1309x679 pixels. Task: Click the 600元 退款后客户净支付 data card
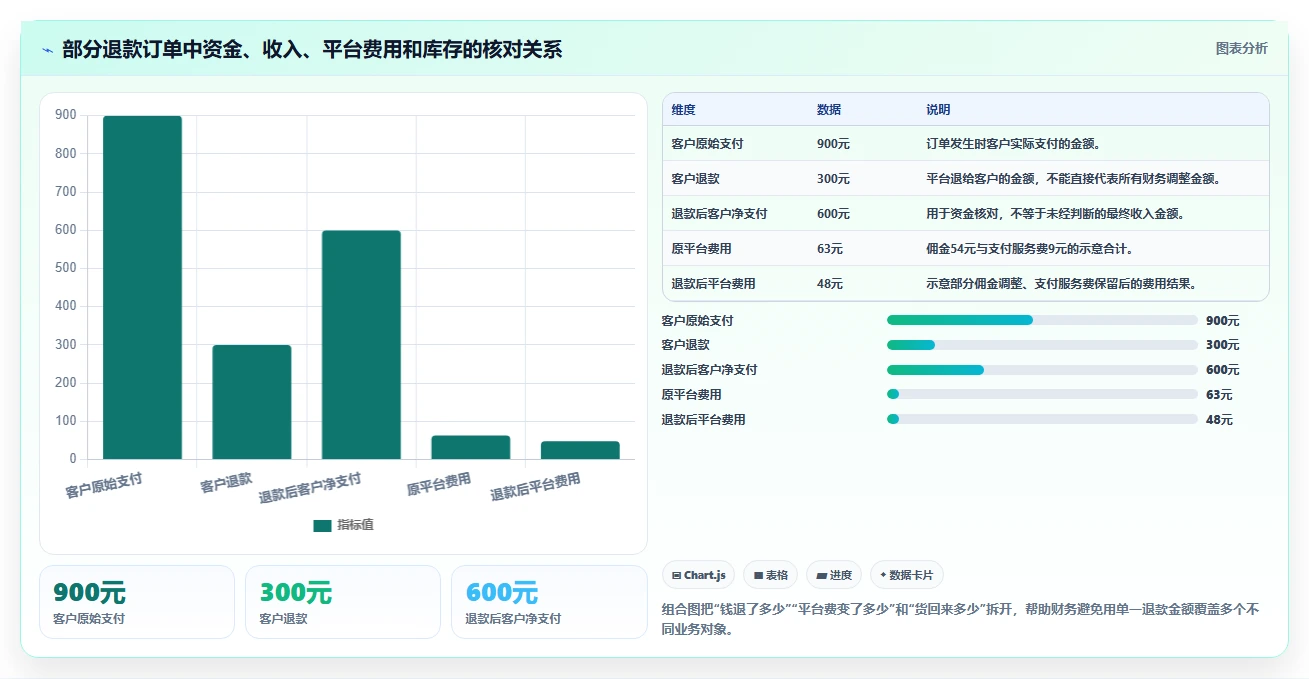pos(549,602)
